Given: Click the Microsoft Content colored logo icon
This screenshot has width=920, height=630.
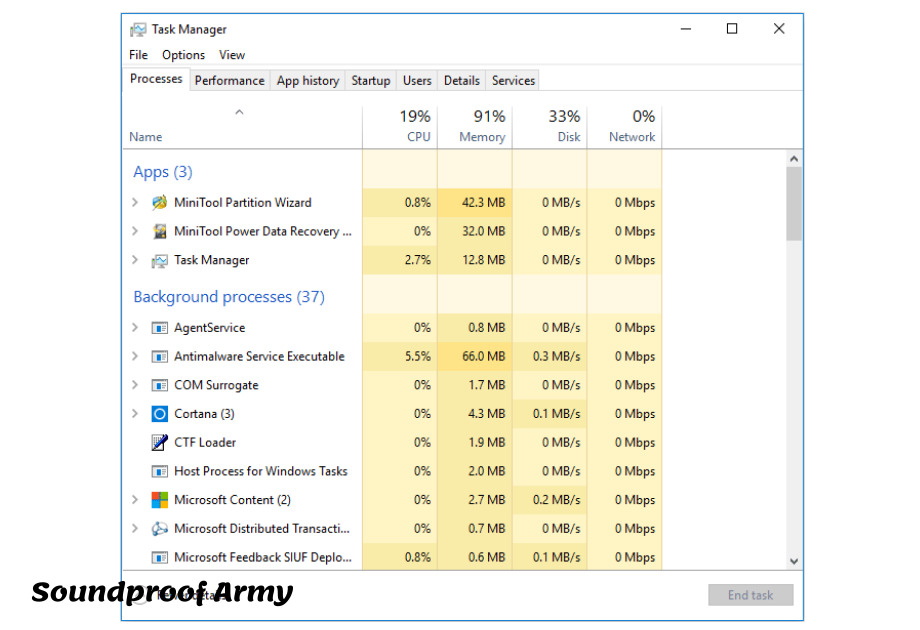Looking at the screenshot, I should [160, 500].
